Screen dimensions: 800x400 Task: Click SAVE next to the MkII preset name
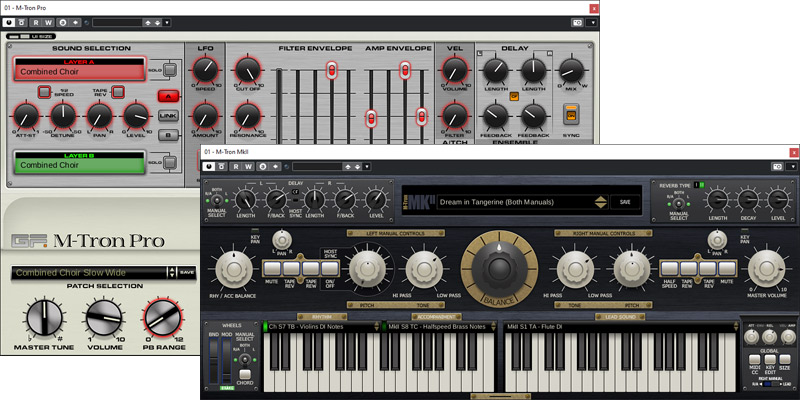tap(625, 201)
